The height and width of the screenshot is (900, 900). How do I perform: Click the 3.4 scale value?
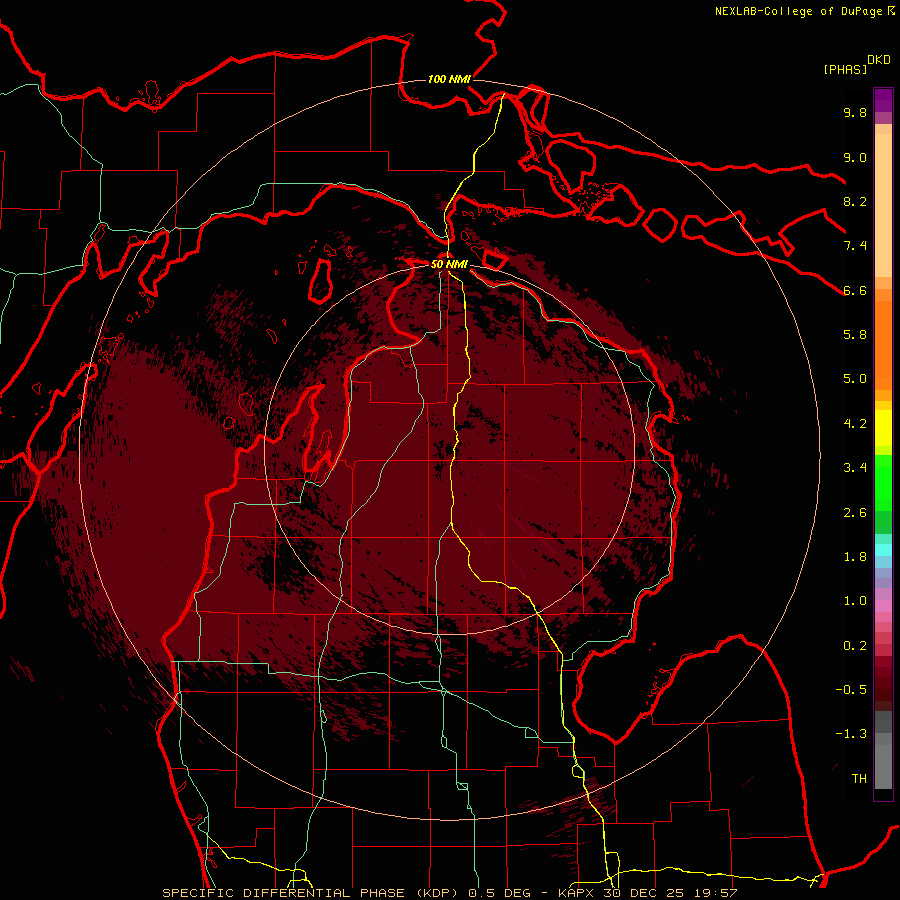tap(855, 468)
